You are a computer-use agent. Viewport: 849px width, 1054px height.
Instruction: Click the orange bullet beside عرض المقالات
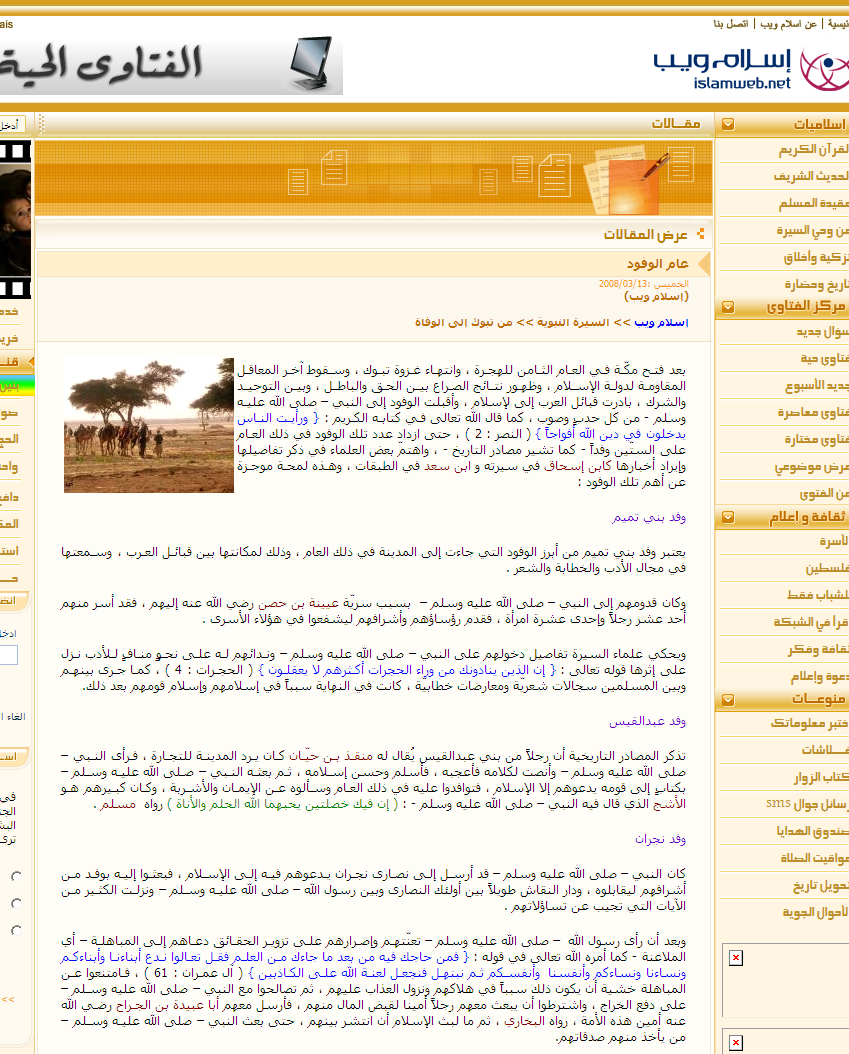tap(700, 234)
